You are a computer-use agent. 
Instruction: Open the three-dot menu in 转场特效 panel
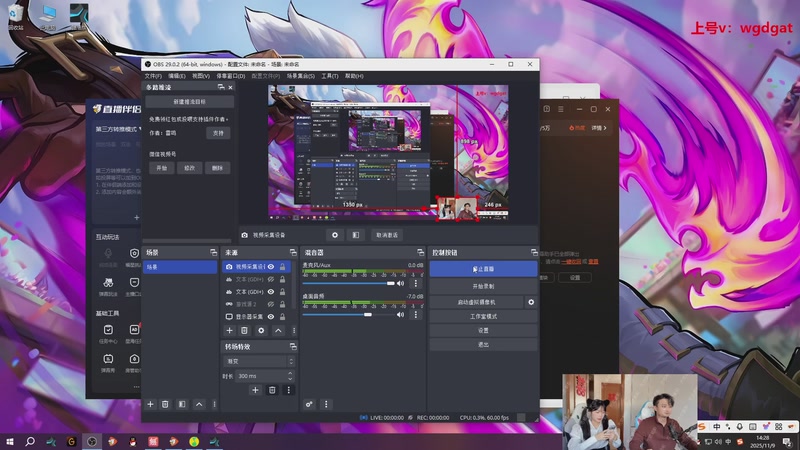tap(288, 390)
